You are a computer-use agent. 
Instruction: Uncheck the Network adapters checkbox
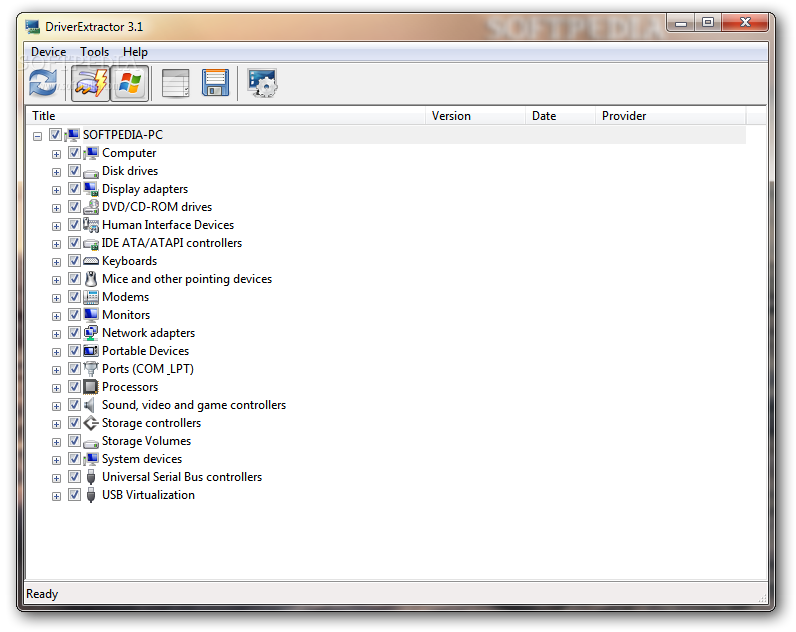pyautogui.click(x=74, y=332)
